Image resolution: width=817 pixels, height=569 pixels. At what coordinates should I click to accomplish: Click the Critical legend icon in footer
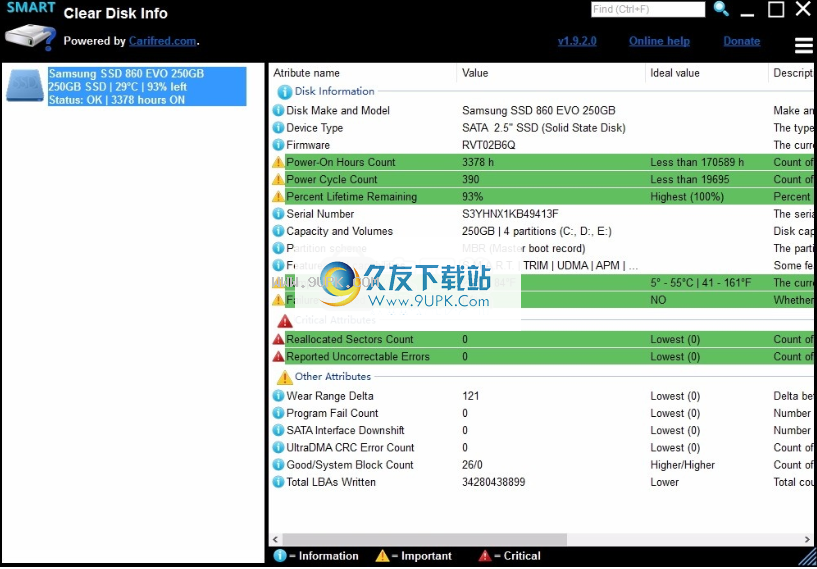point(485,556)
